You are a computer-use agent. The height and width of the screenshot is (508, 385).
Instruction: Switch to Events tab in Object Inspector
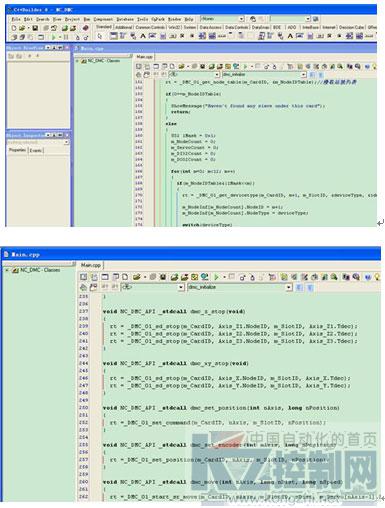click(36, 150)
